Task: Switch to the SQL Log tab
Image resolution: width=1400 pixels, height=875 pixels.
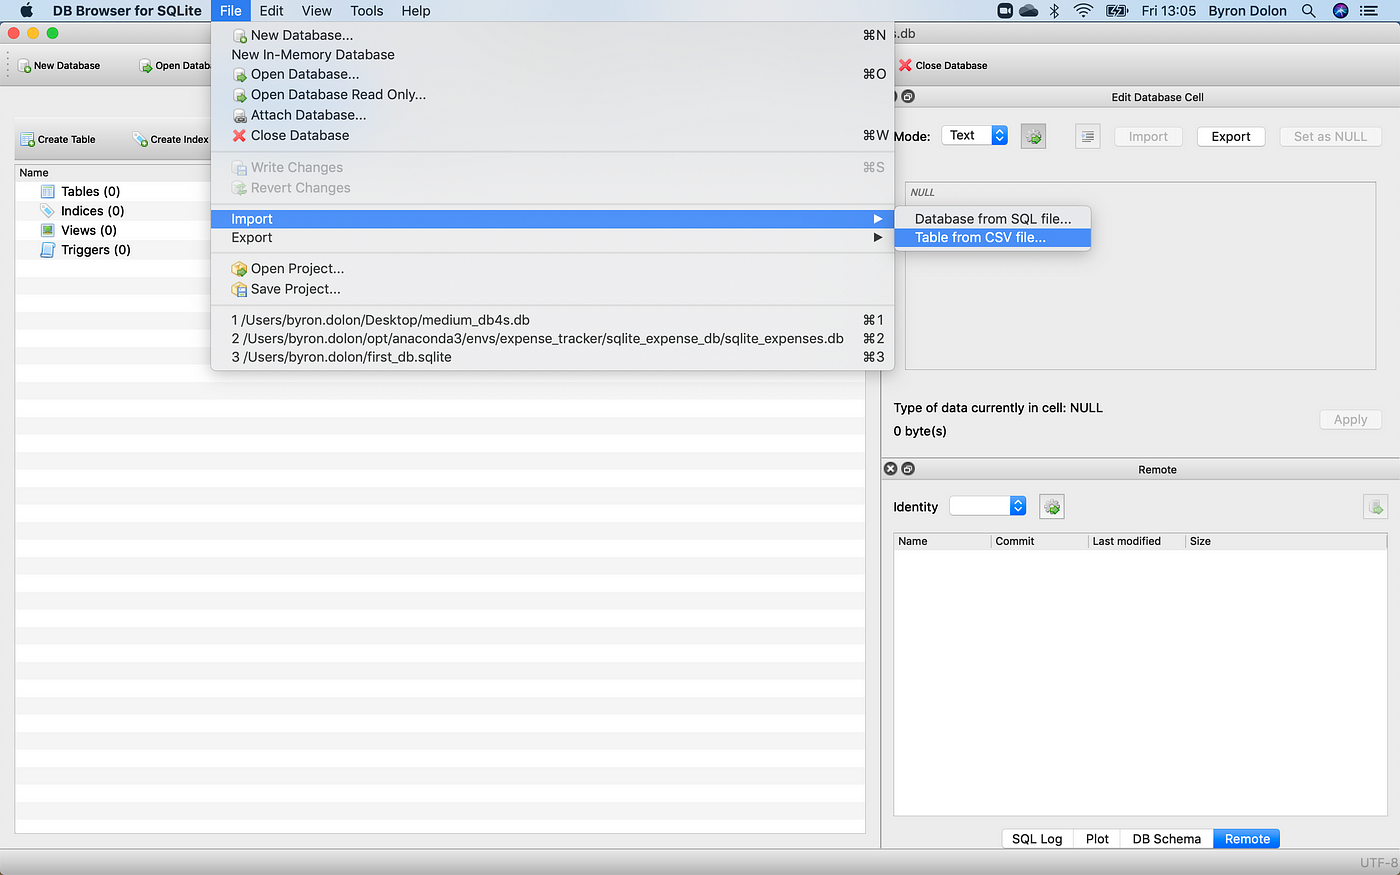Action: (x=1037, y=839)
